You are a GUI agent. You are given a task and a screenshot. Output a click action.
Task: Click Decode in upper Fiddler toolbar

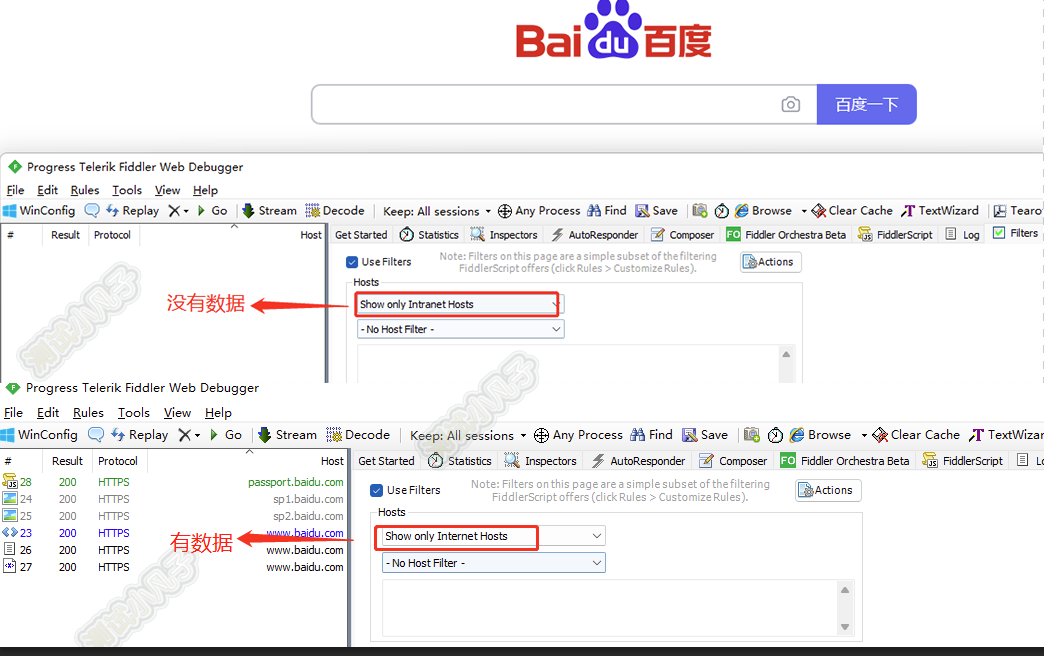[335, 210]
